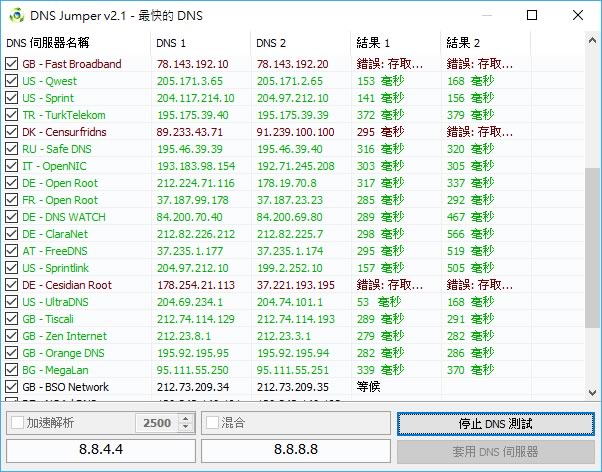Enable the 加速解析 checkbox
This screenshot has width=602, height=472.
(17, 423)
